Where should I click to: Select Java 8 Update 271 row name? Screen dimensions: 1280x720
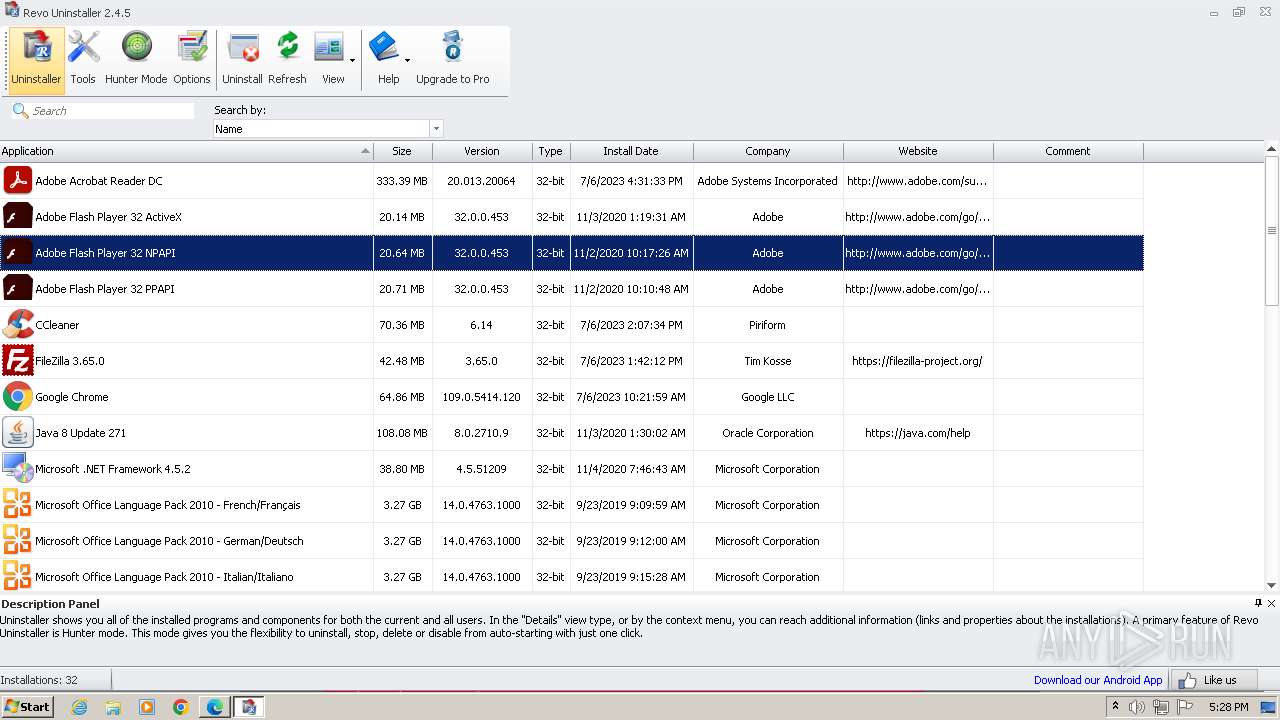point(81,433)
